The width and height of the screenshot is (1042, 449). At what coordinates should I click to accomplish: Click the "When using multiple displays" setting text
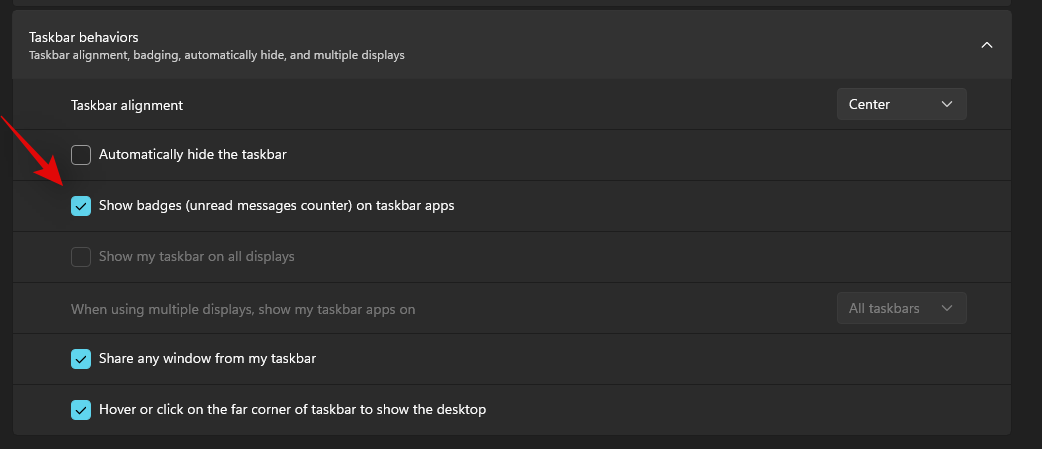[x=243, y=310]
